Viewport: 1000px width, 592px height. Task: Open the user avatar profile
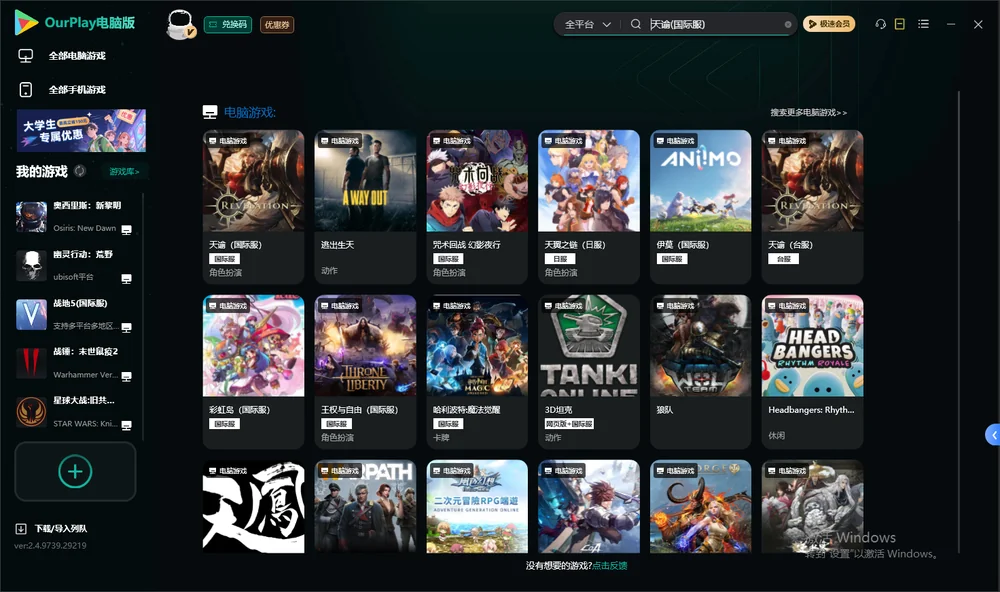click(180, 24)
